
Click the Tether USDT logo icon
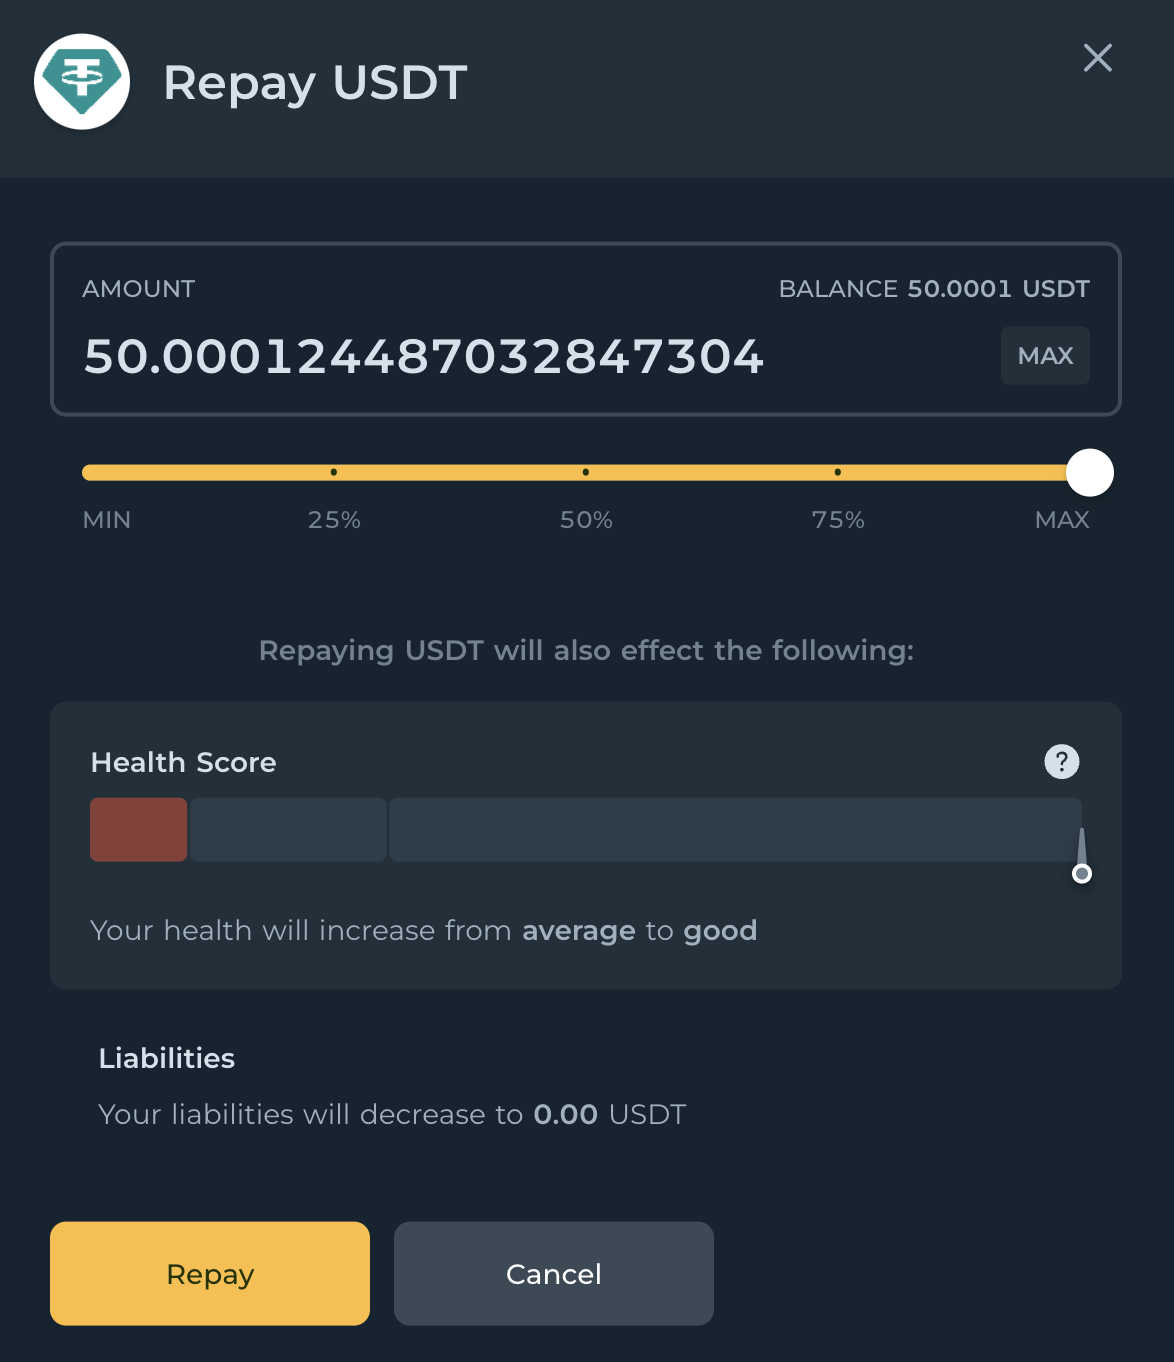point(82,82)
